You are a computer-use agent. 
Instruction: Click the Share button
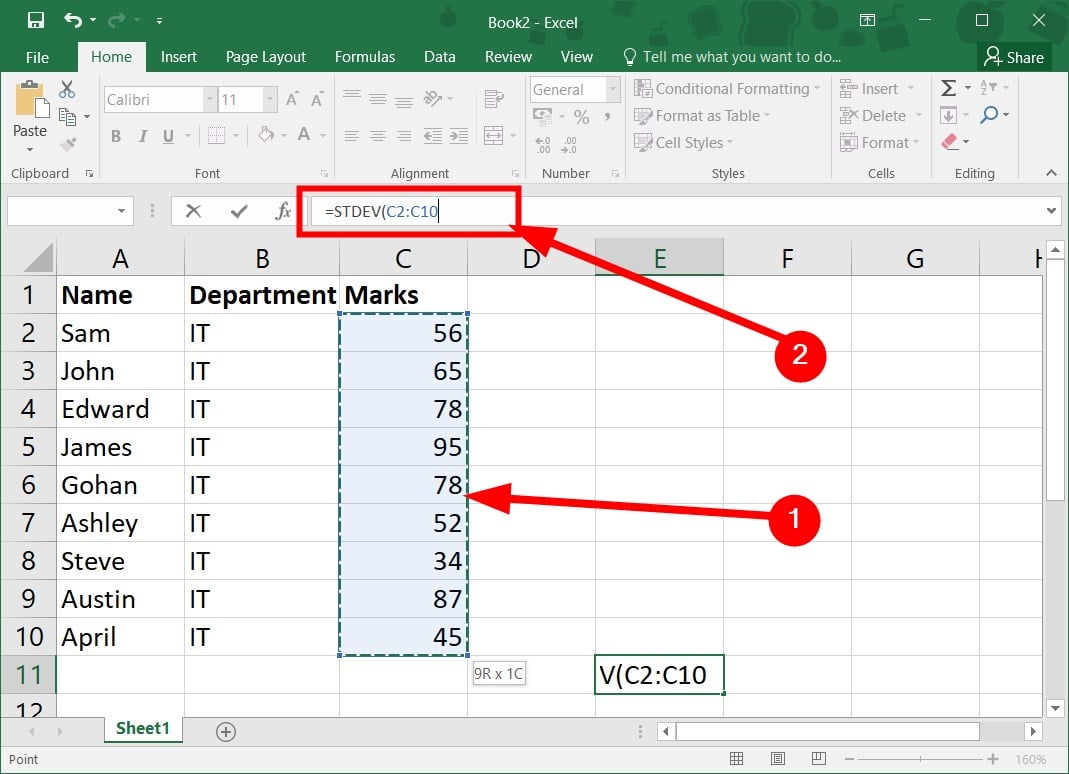pyautogui.click(x=1014, y=57)
